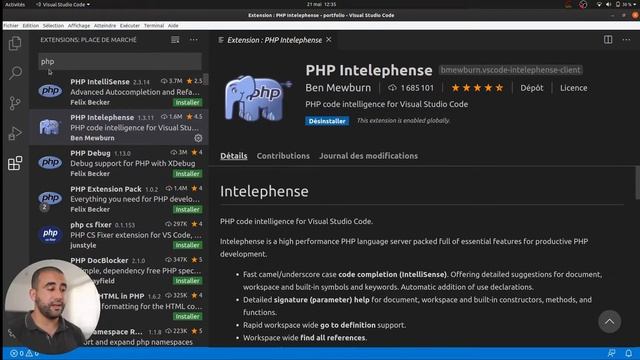640x360 pixels.
Task: Install the PHP DocBlocker extension
Action: pyautogui.click(x=187, y=281)
